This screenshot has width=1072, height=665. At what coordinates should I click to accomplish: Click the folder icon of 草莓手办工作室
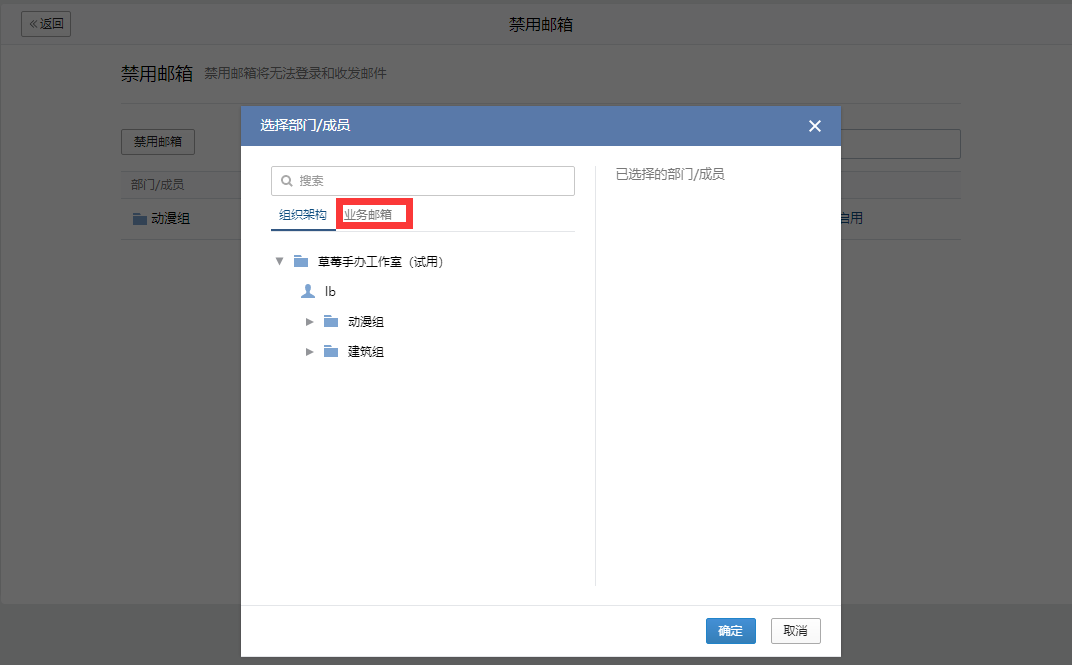click(301, 262)
